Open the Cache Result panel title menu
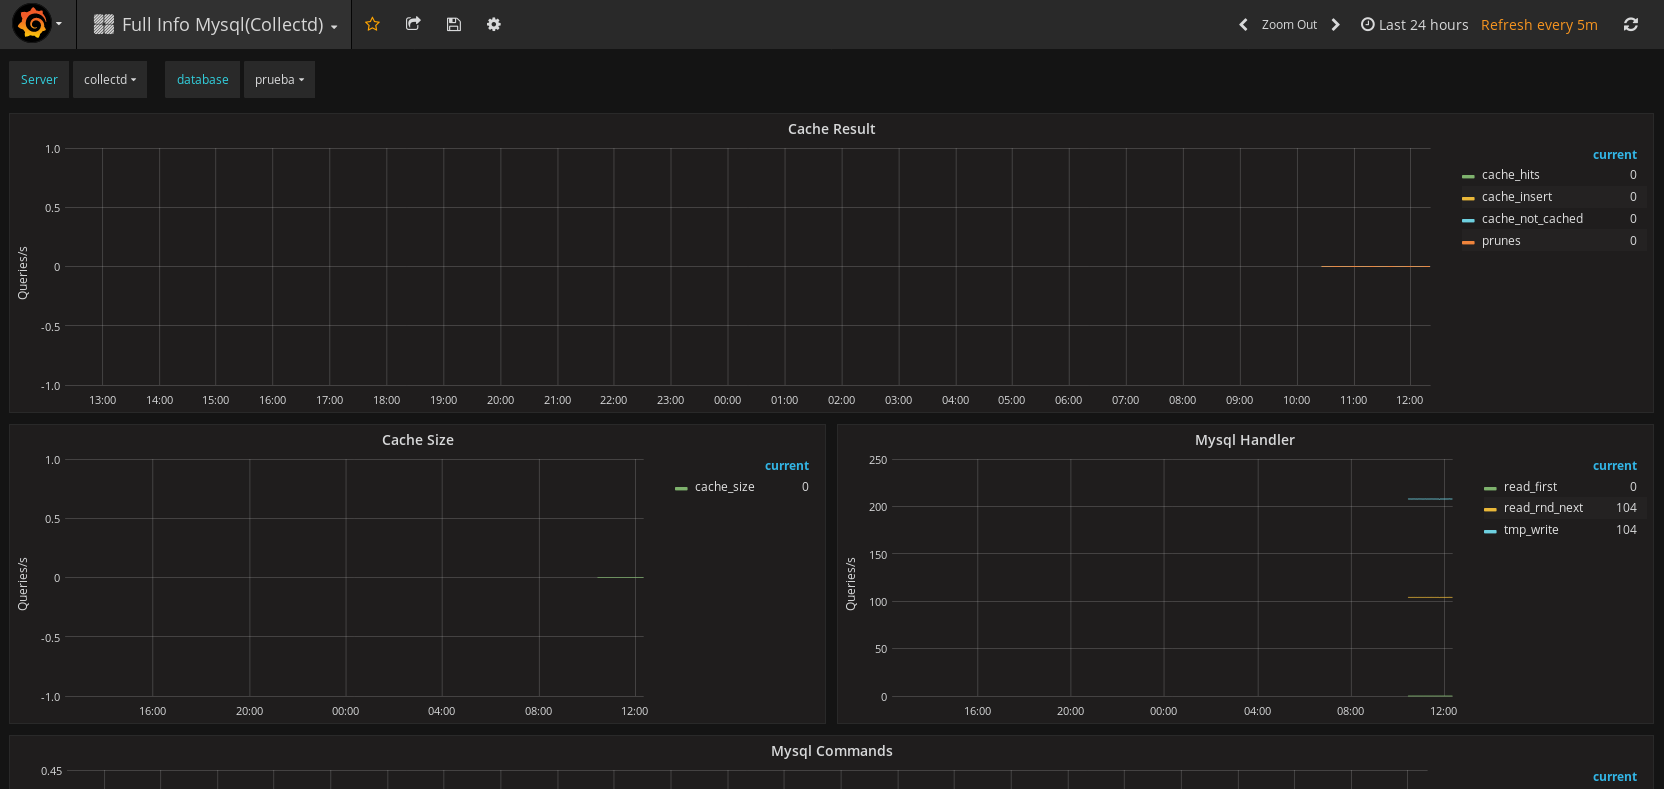 [x=831, y=129]
